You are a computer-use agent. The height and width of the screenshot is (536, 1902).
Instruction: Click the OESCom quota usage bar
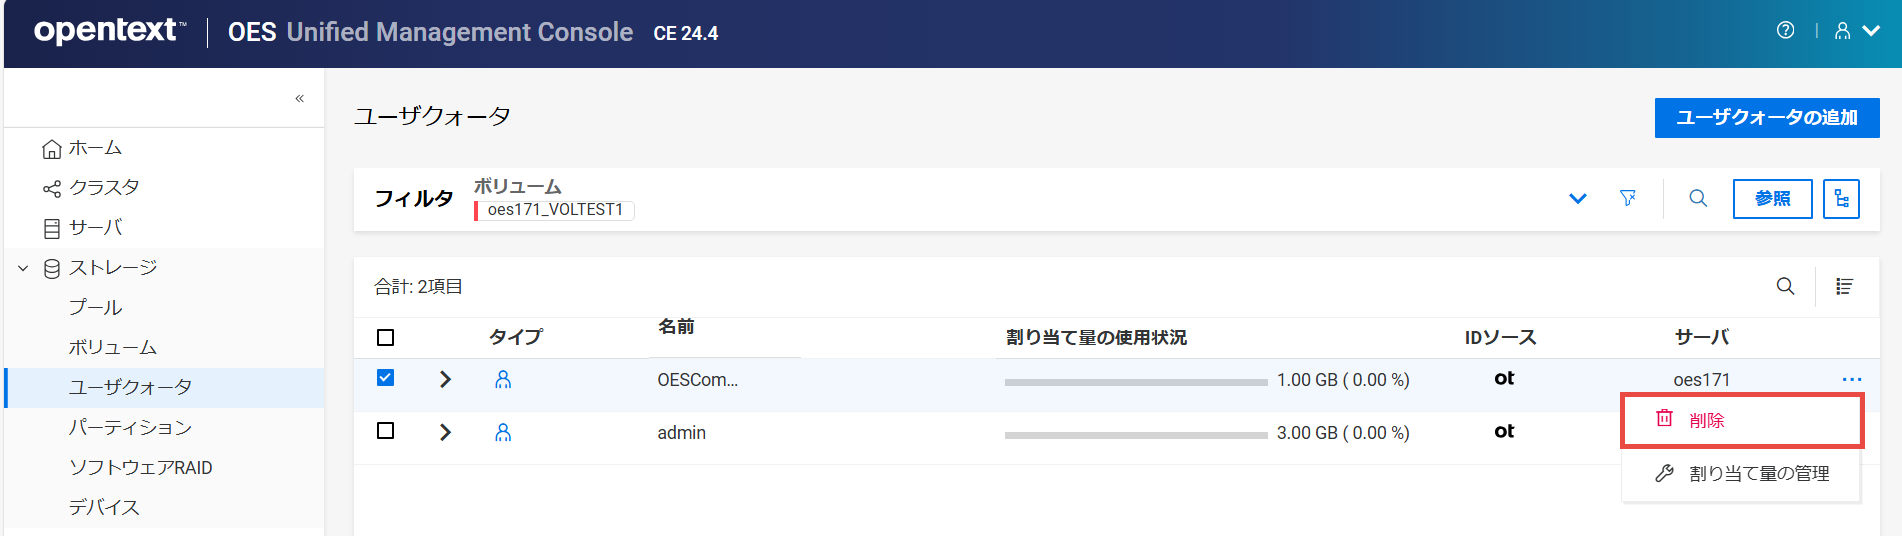pyautogui.click(x=1136, y=382)
